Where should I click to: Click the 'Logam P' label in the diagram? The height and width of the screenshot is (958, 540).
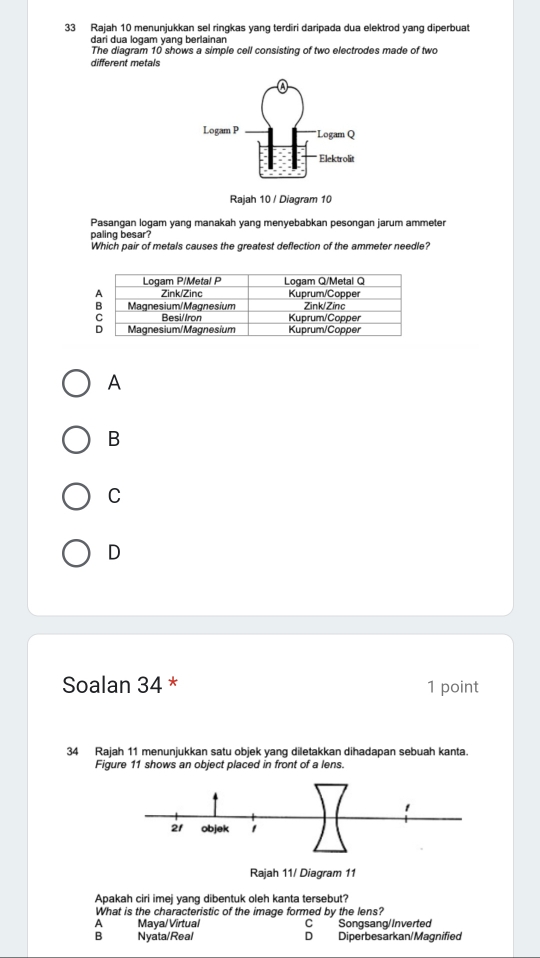[222, 130]
